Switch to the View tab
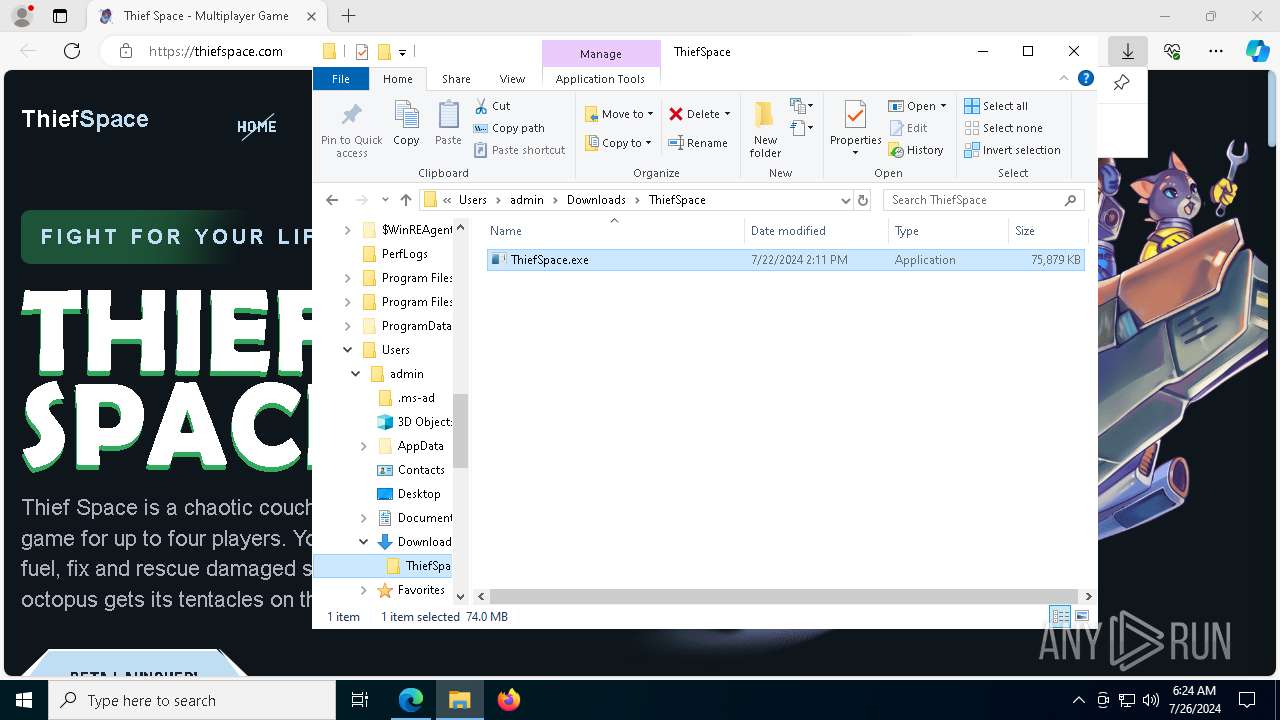Screen dimensions: 1280x720 (512, 79)
